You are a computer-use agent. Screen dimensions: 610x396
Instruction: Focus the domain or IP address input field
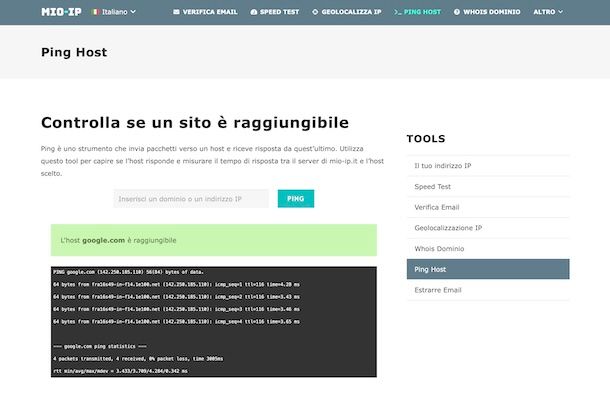click(x=191, y=199)
